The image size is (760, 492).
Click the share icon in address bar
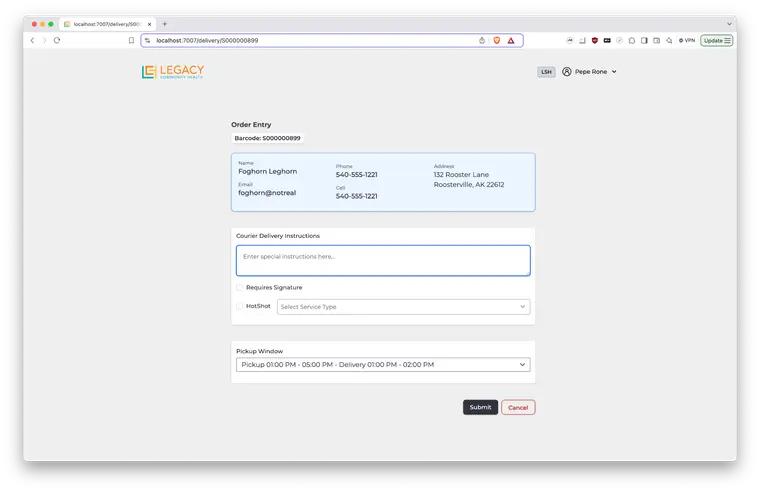(482, 40)
